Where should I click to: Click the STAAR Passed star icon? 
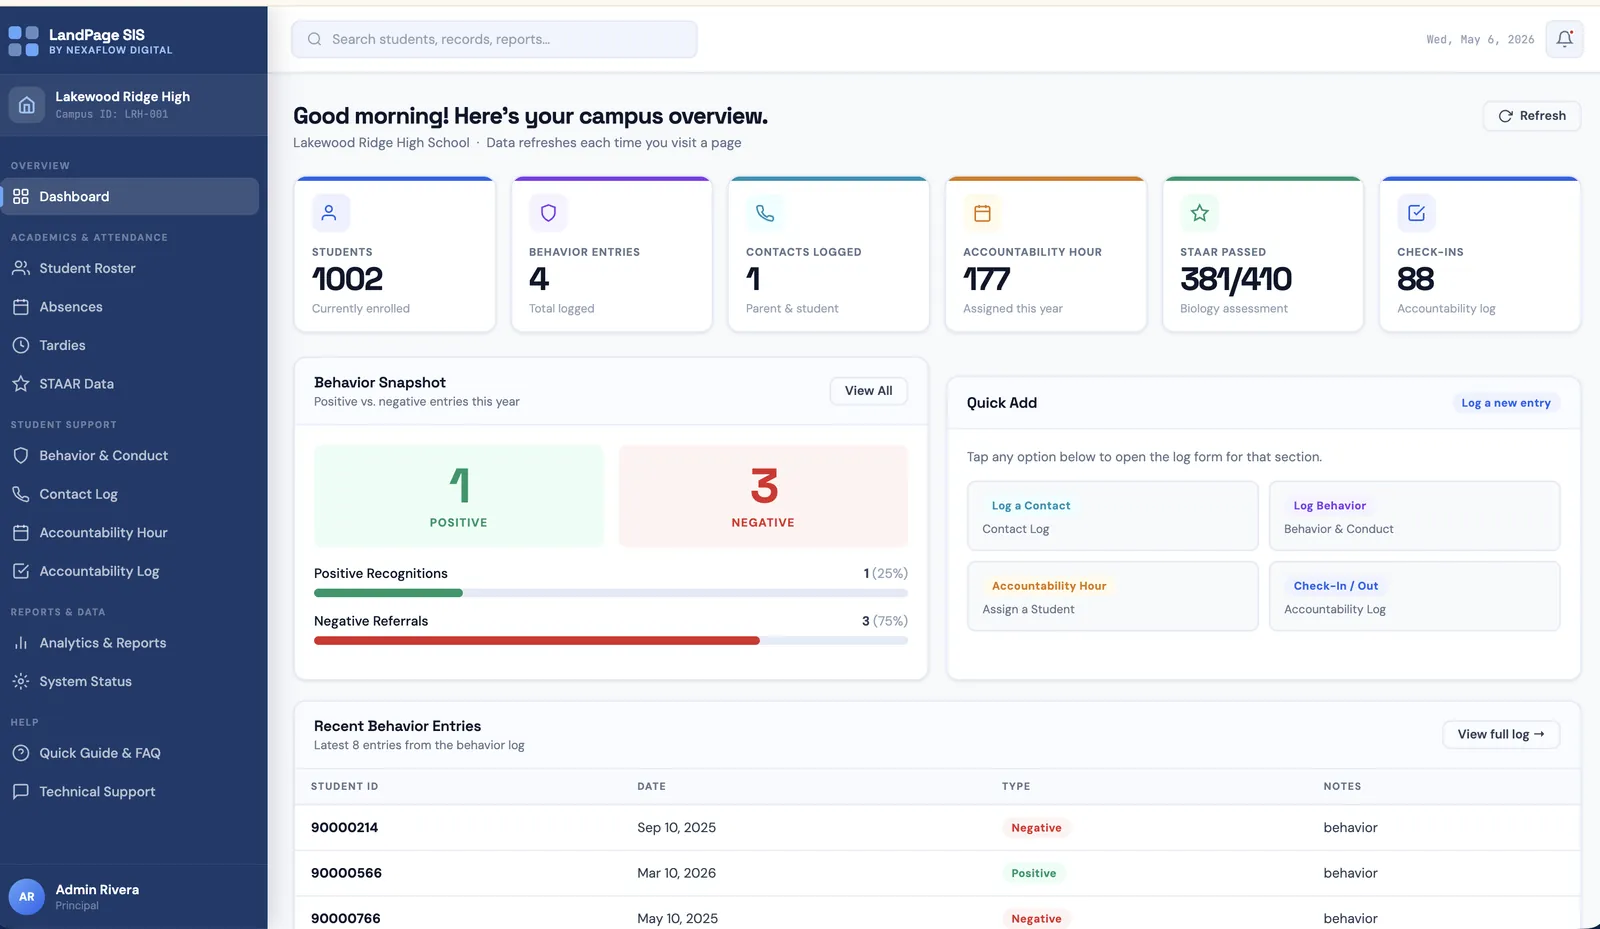1199,213
